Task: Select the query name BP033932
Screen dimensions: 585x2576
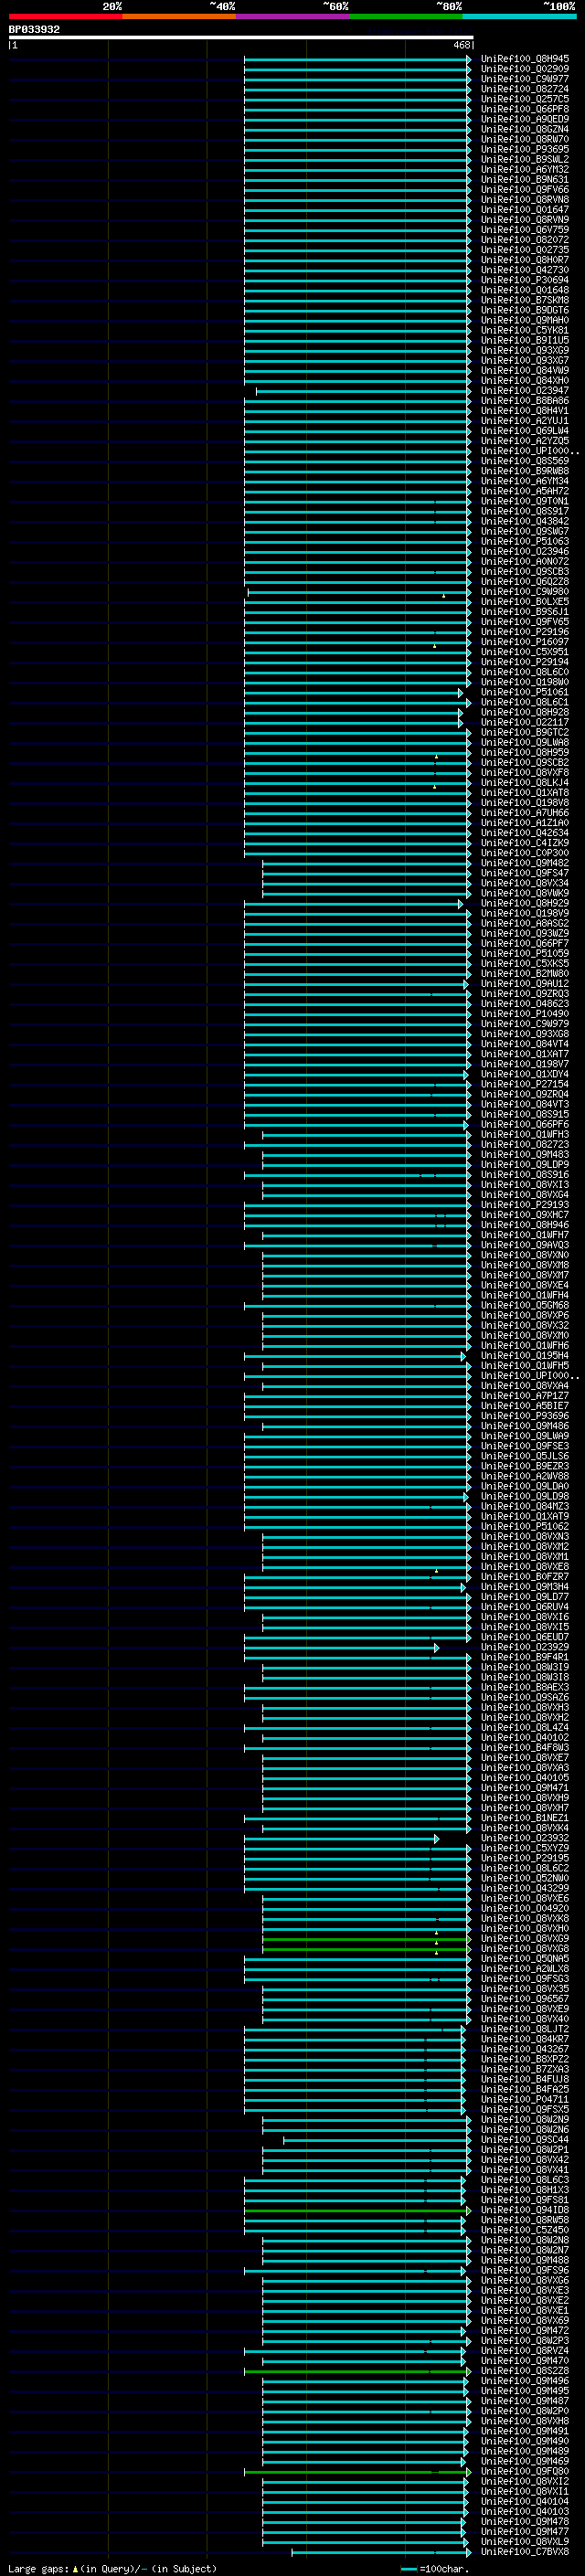Action: click(x=34, y=30)
